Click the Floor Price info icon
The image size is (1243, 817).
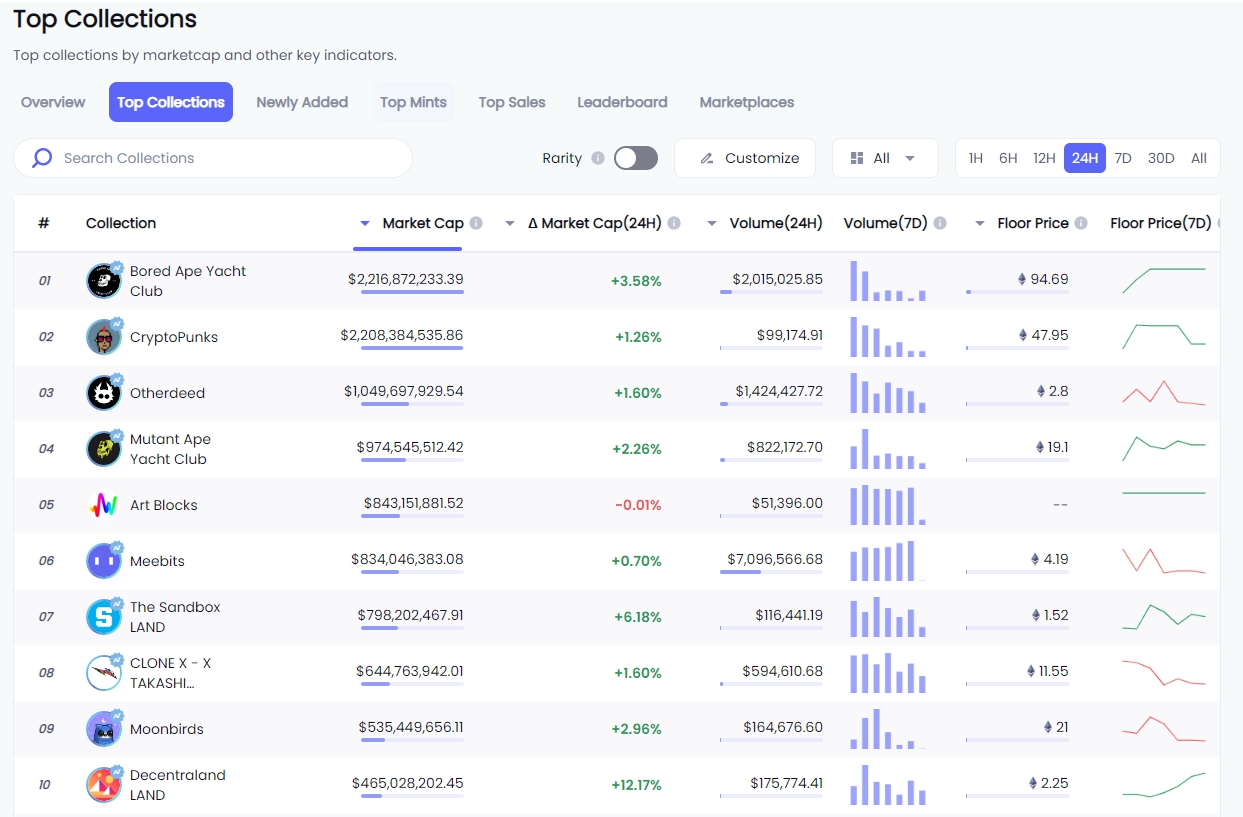tap(1081, 223)
